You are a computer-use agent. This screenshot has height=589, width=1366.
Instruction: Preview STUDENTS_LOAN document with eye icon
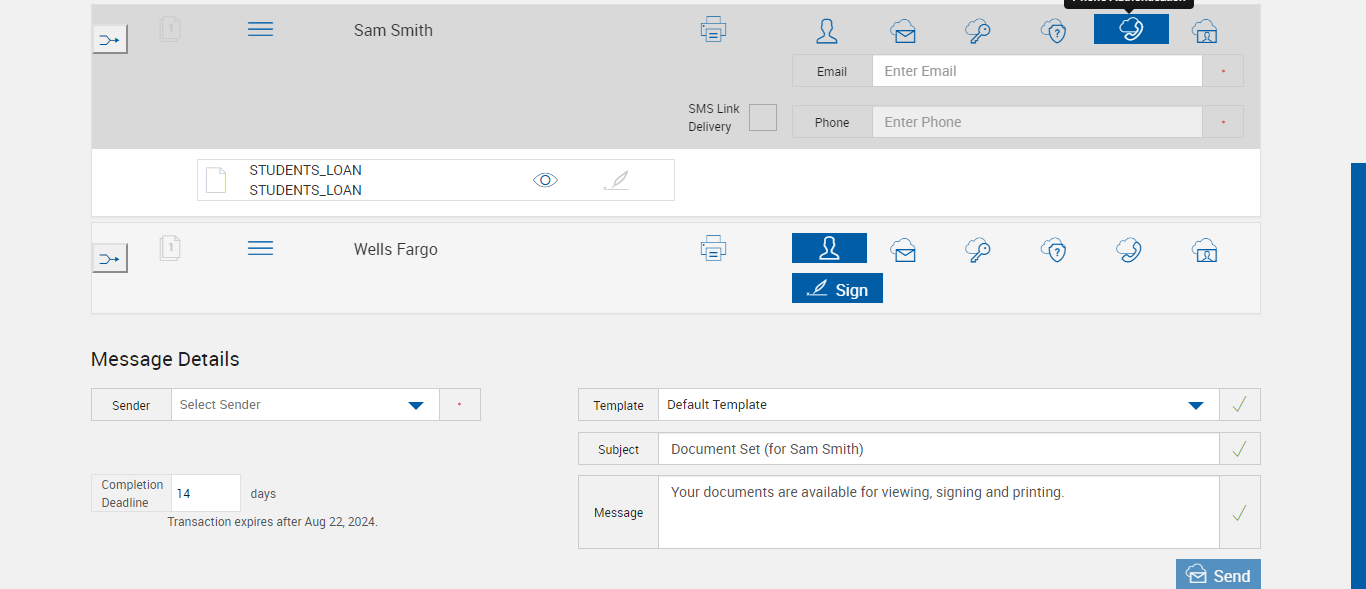pos(545,180)
